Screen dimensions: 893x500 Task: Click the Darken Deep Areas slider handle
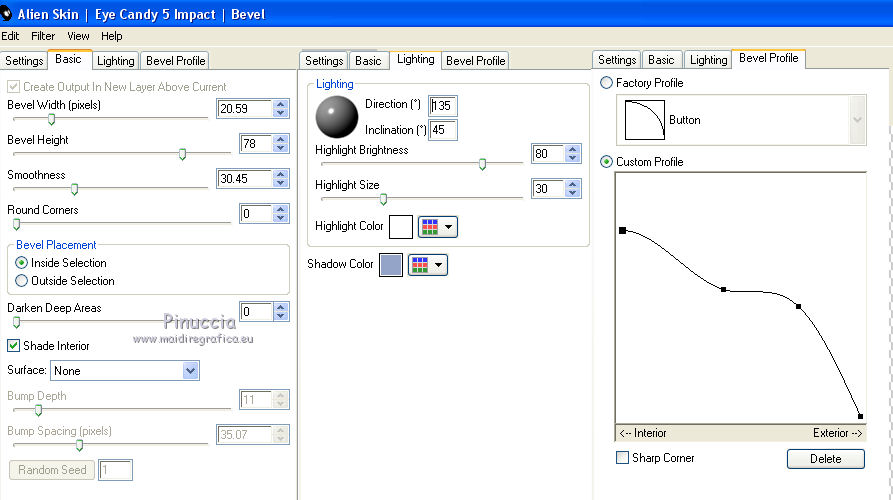(x=17, y=322)
